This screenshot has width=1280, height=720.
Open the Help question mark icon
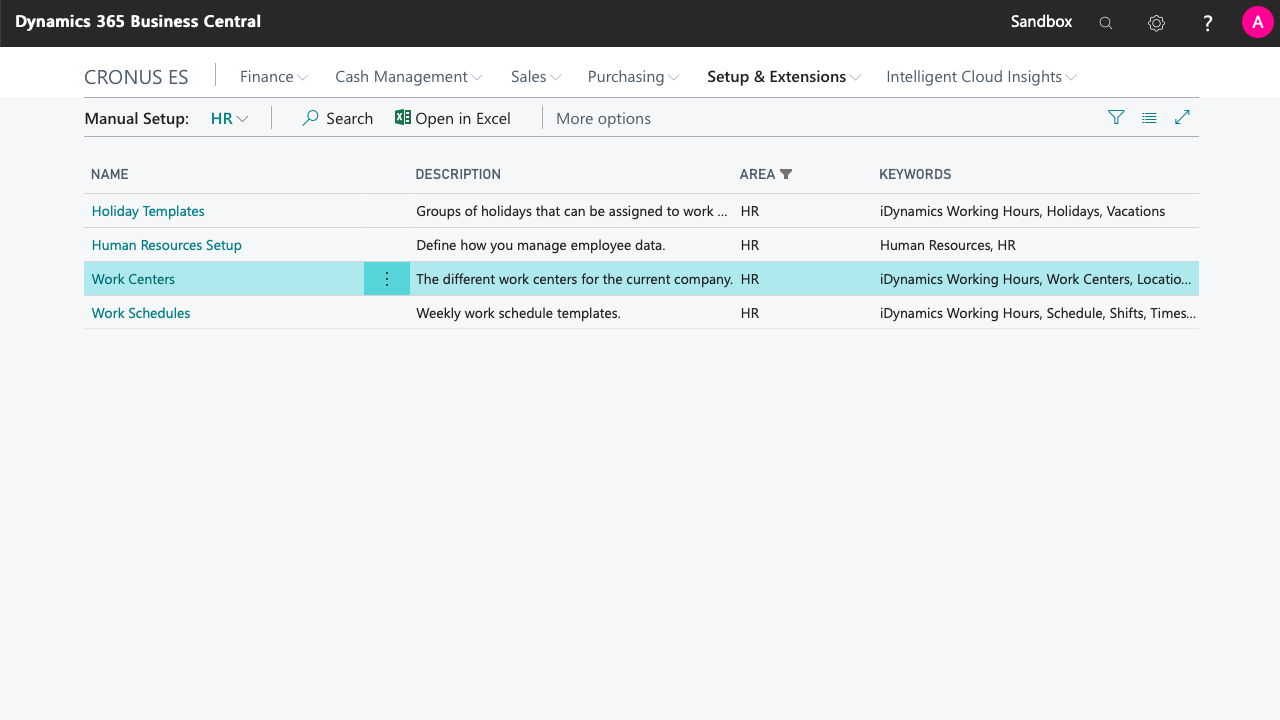click(x=1207, y=22)
